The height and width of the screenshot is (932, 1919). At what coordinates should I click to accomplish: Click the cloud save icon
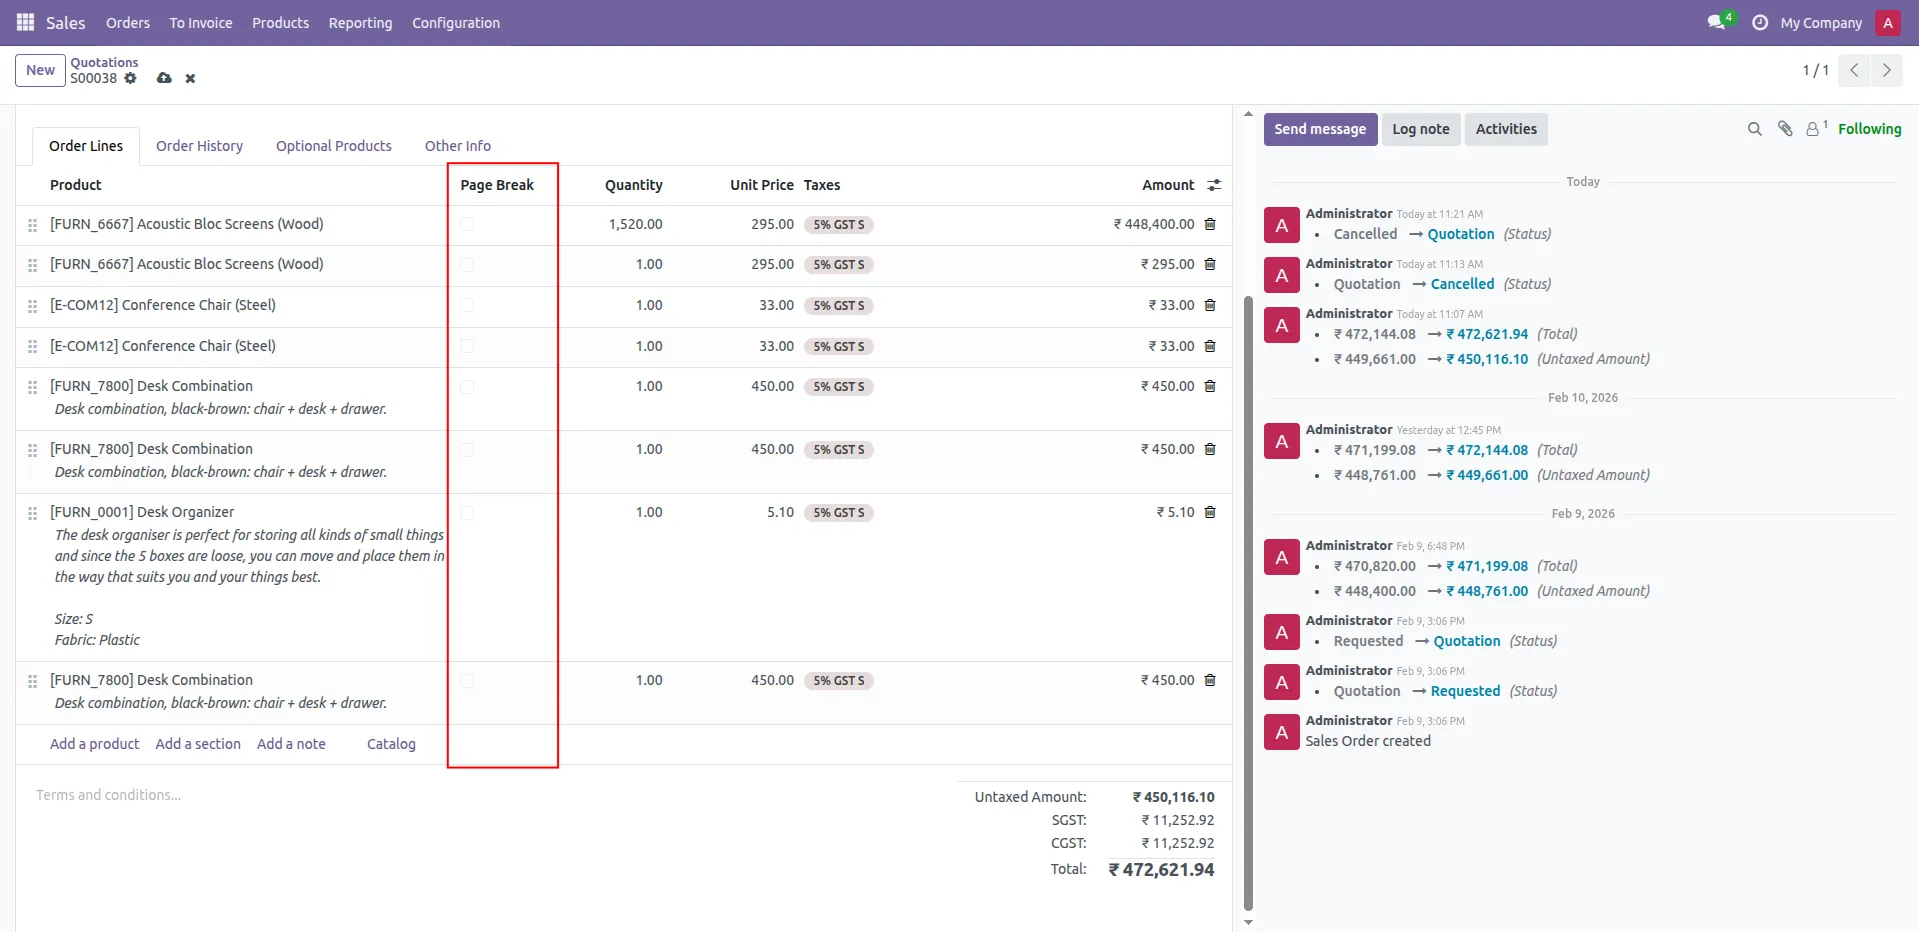tap(164, 78)
